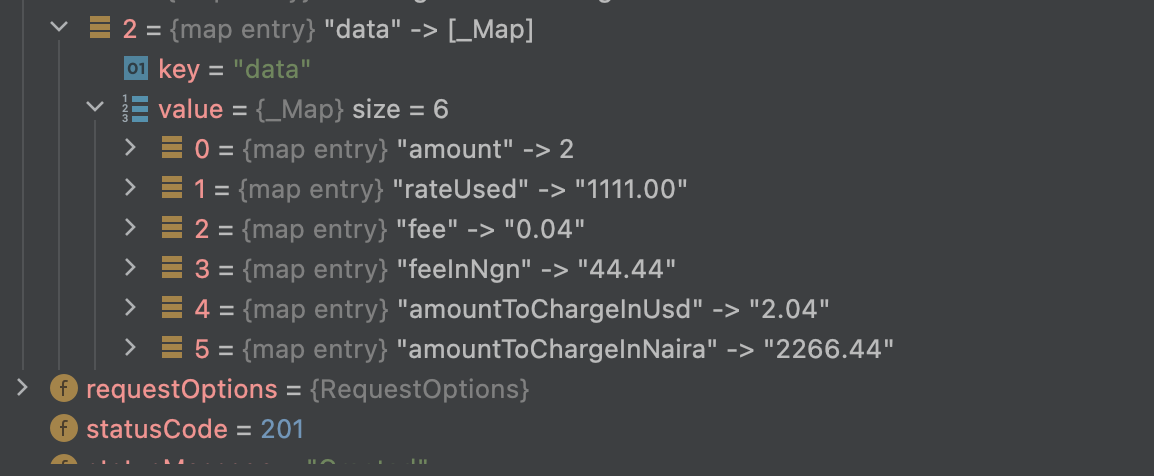This screenshot has width=1154, height=476.
Task: Click the primitive type icon beside key
Action: click(x=135, y=68)
